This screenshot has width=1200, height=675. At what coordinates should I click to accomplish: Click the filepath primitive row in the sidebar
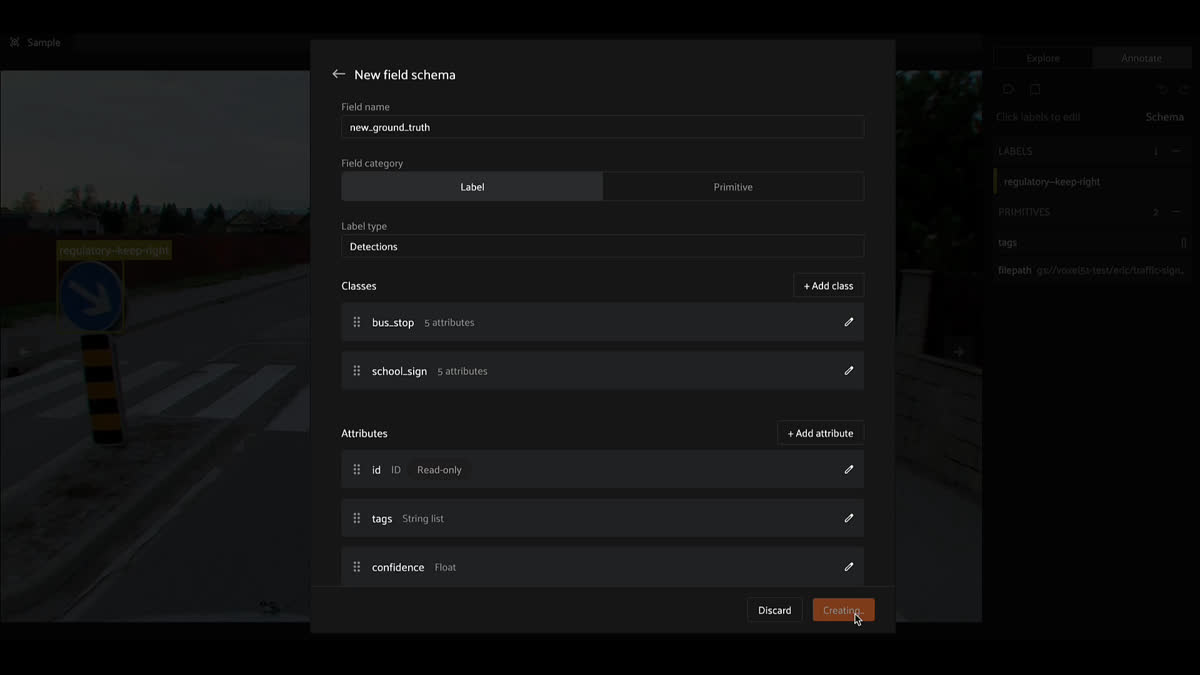pos(1094,270)
